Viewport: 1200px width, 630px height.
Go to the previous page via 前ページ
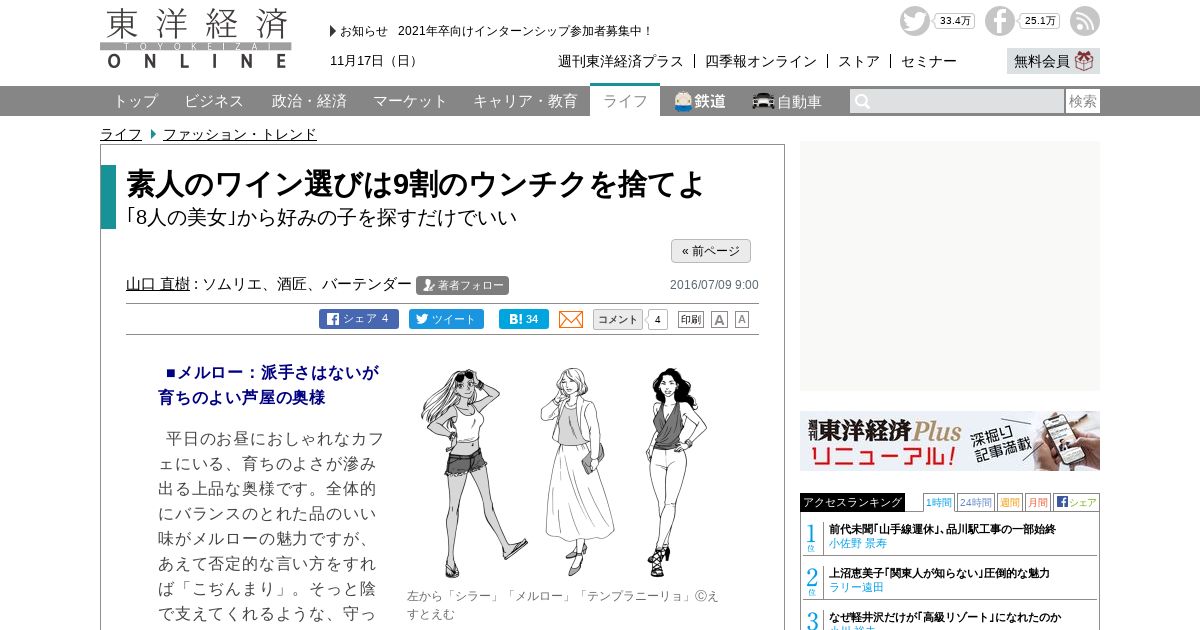point(711,251)
